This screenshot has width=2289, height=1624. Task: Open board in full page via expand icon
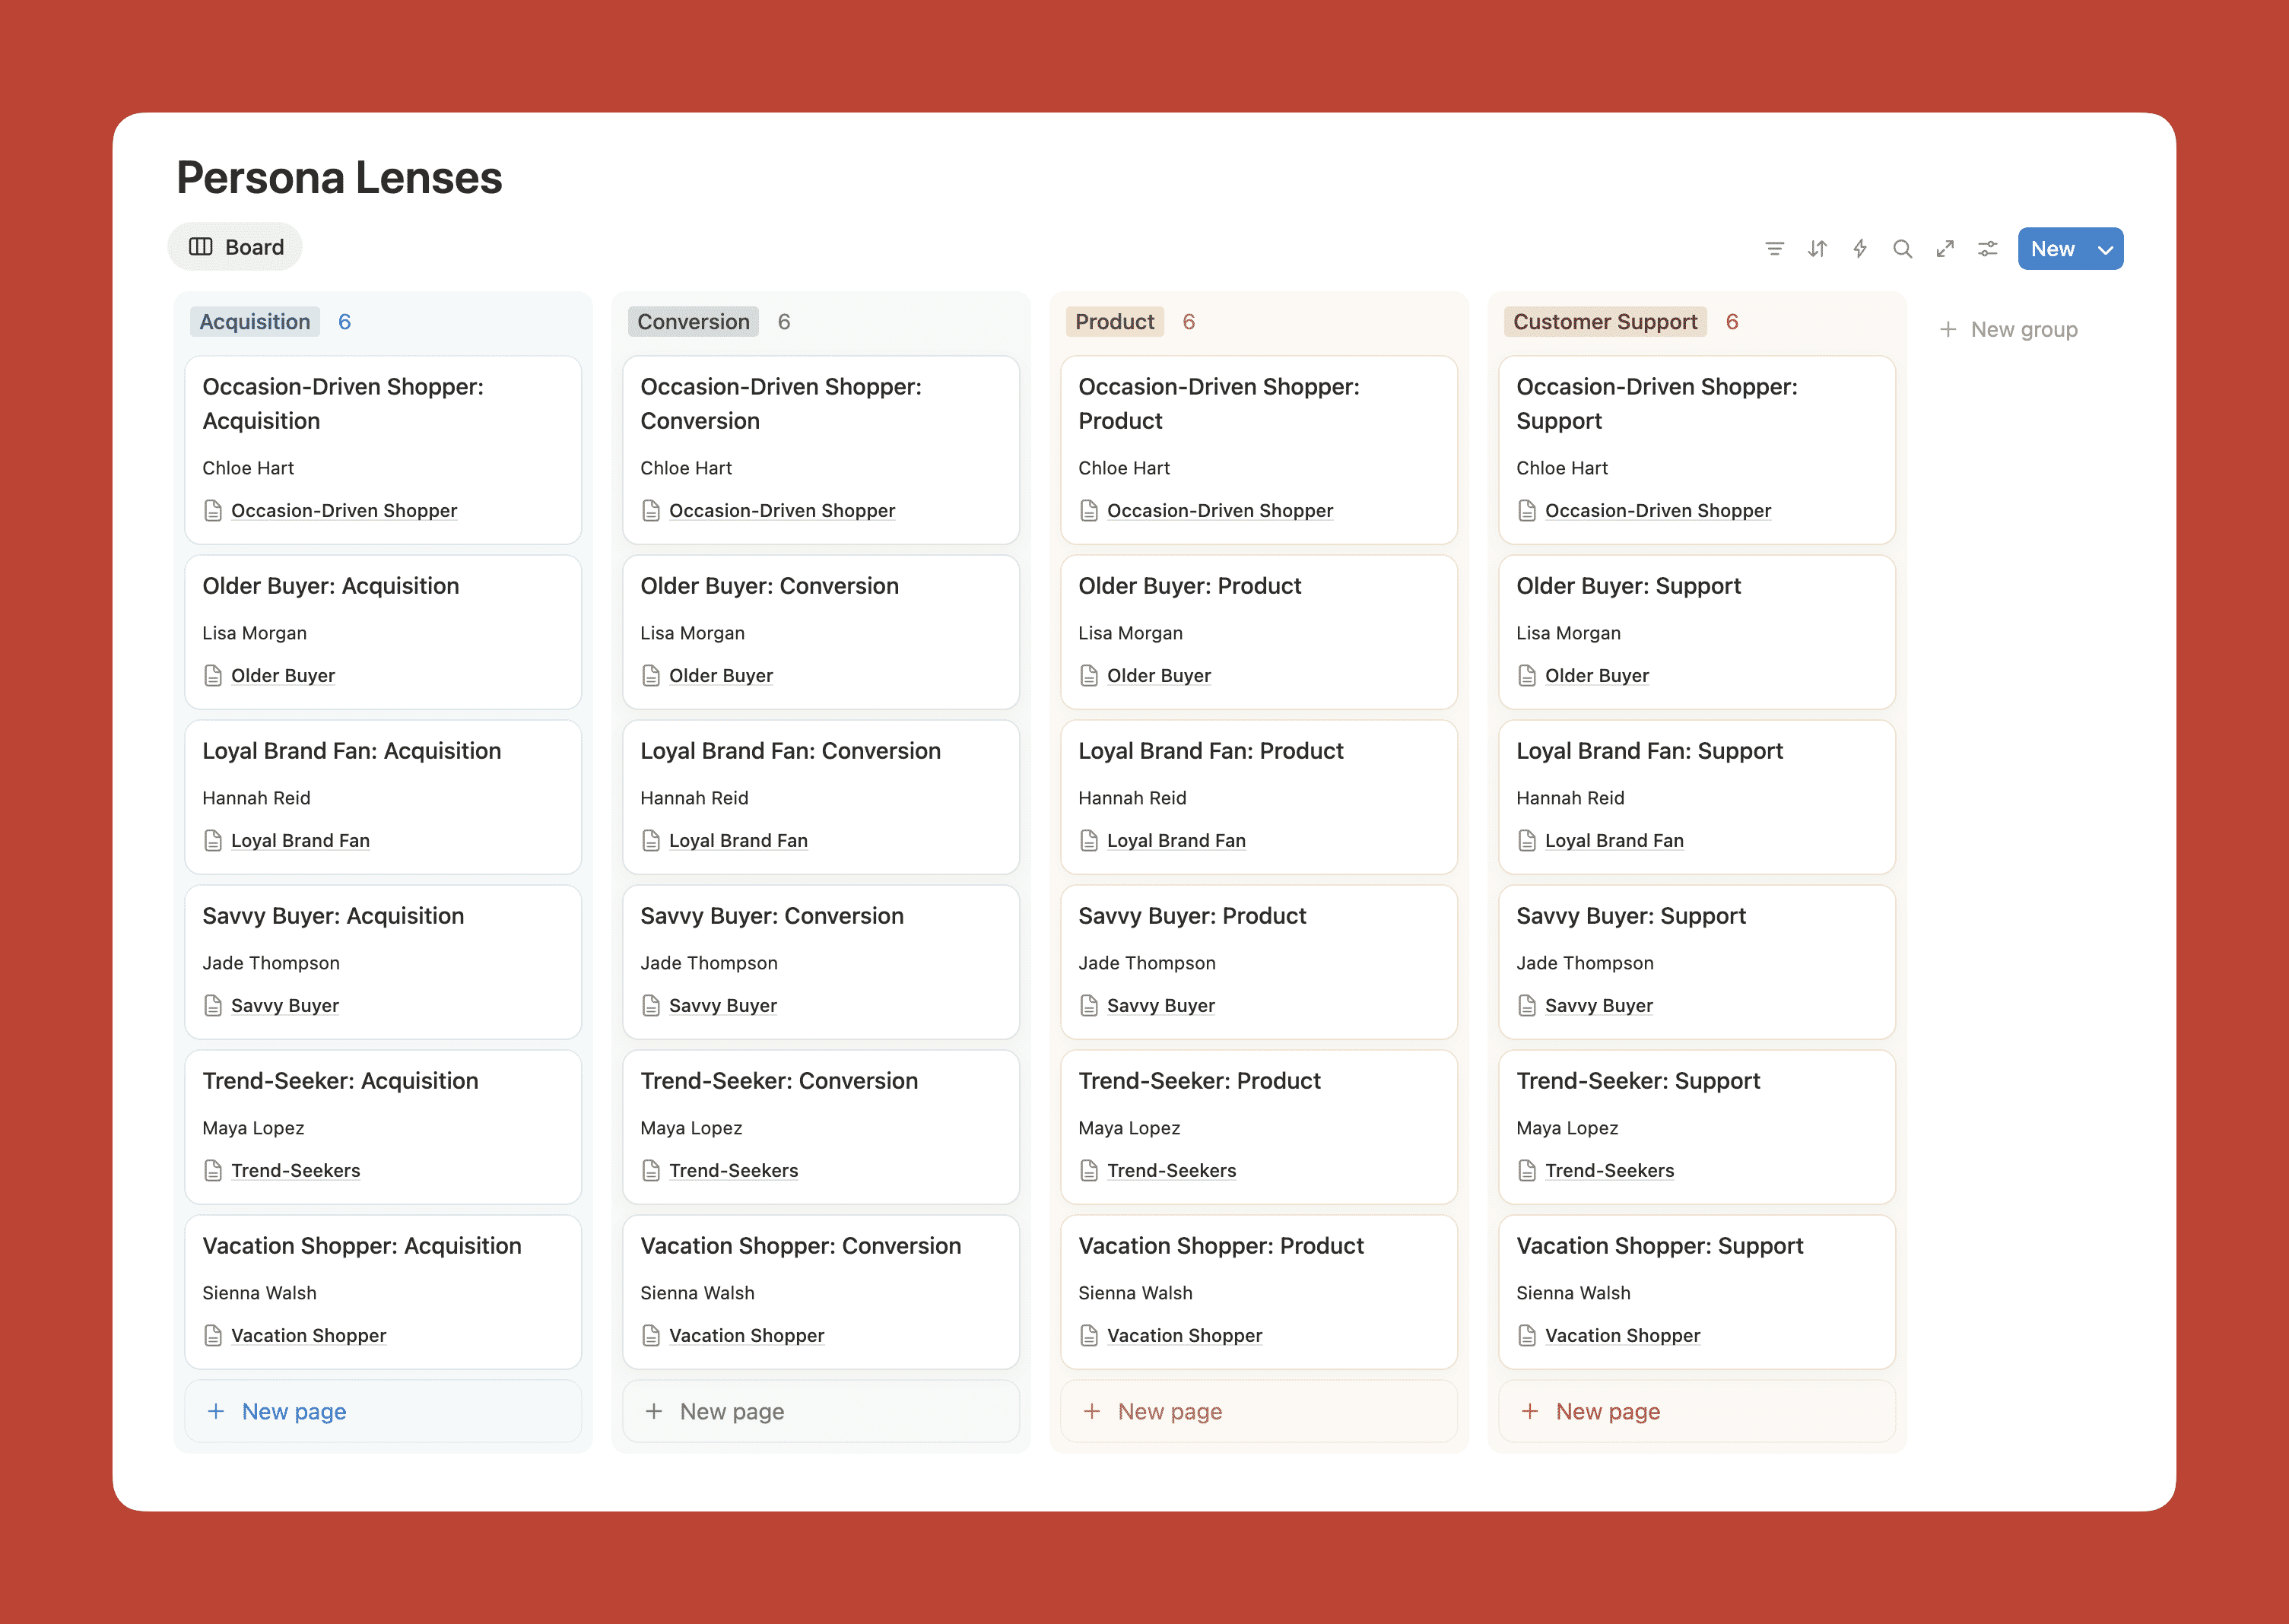pyautogui.click(x=1945, y=249)
